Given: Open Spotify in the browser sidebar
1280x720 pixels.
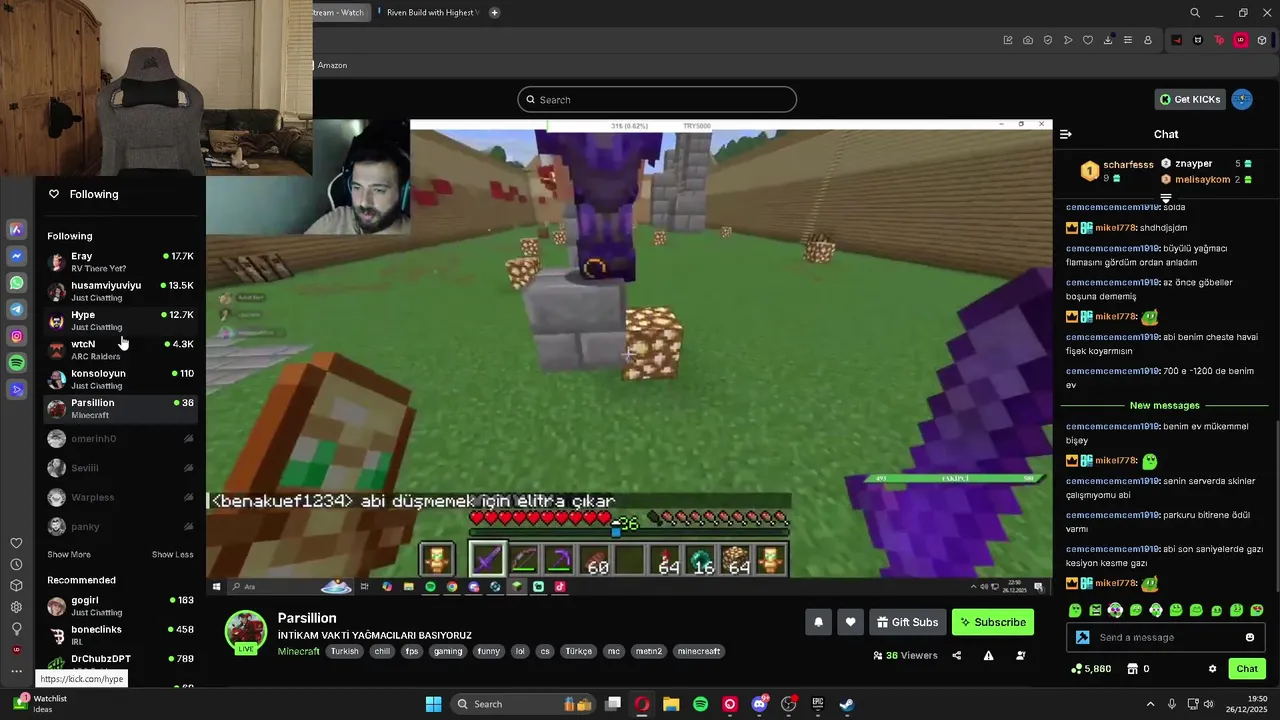Looking at the screenshot, I should click(x=17, y=363).
